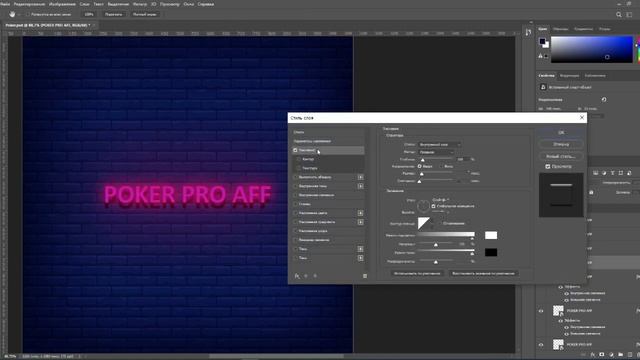This screenshot has width=640, height=360.
Task: Filter layers by smart object icon
Action: [629, 173]
